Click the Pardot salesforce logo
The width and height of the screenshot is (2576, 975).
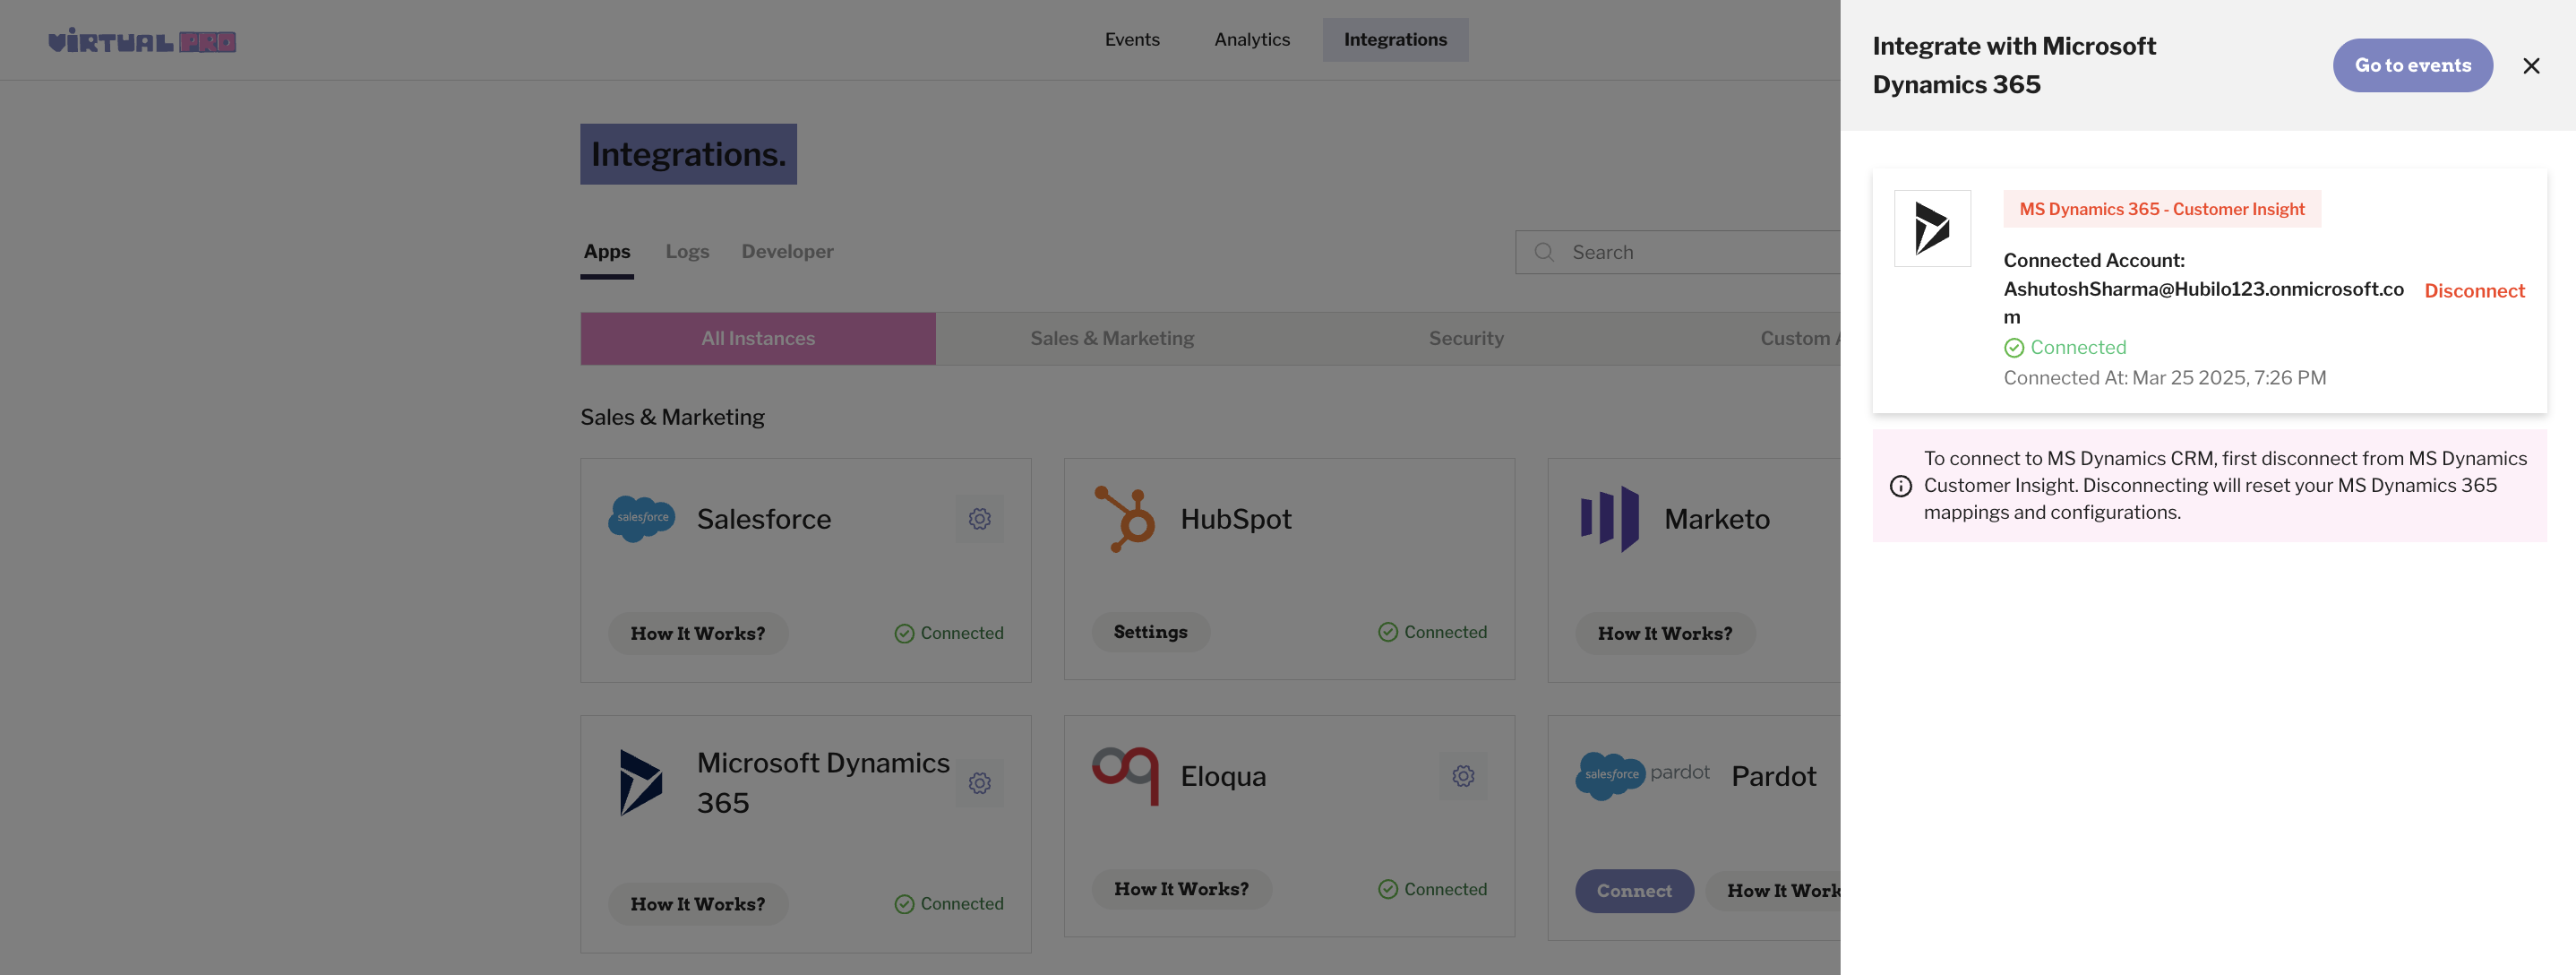pos(1642,775)
